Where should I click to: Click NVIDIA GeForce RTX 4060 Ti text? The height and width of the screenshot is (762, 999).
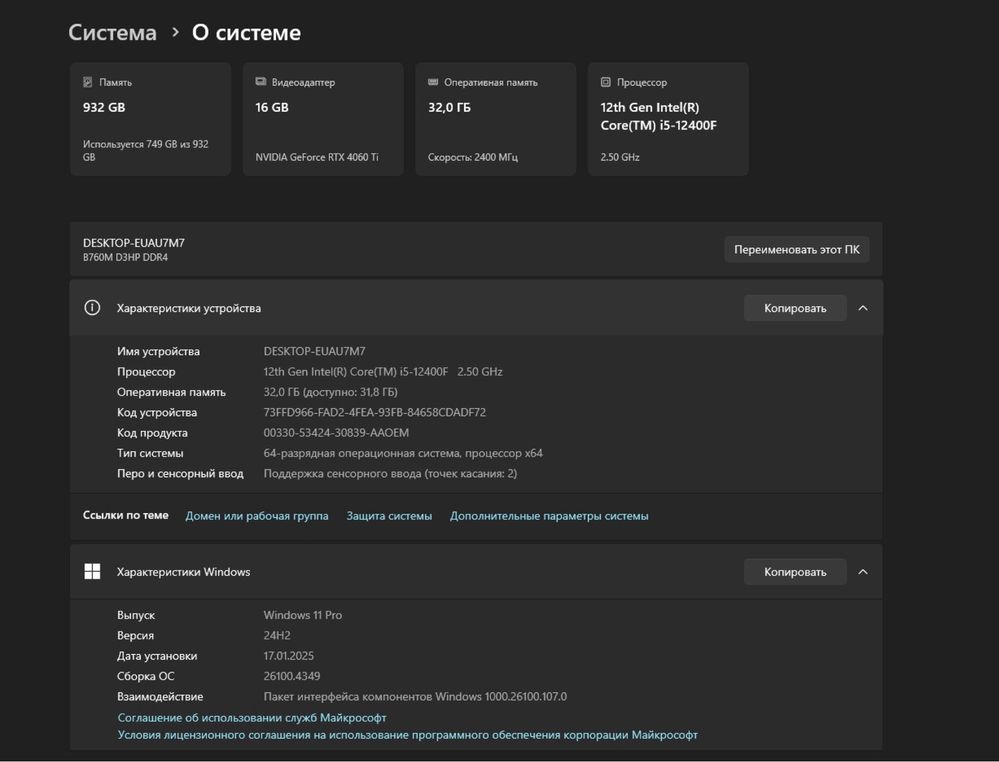tap(317, 157)
